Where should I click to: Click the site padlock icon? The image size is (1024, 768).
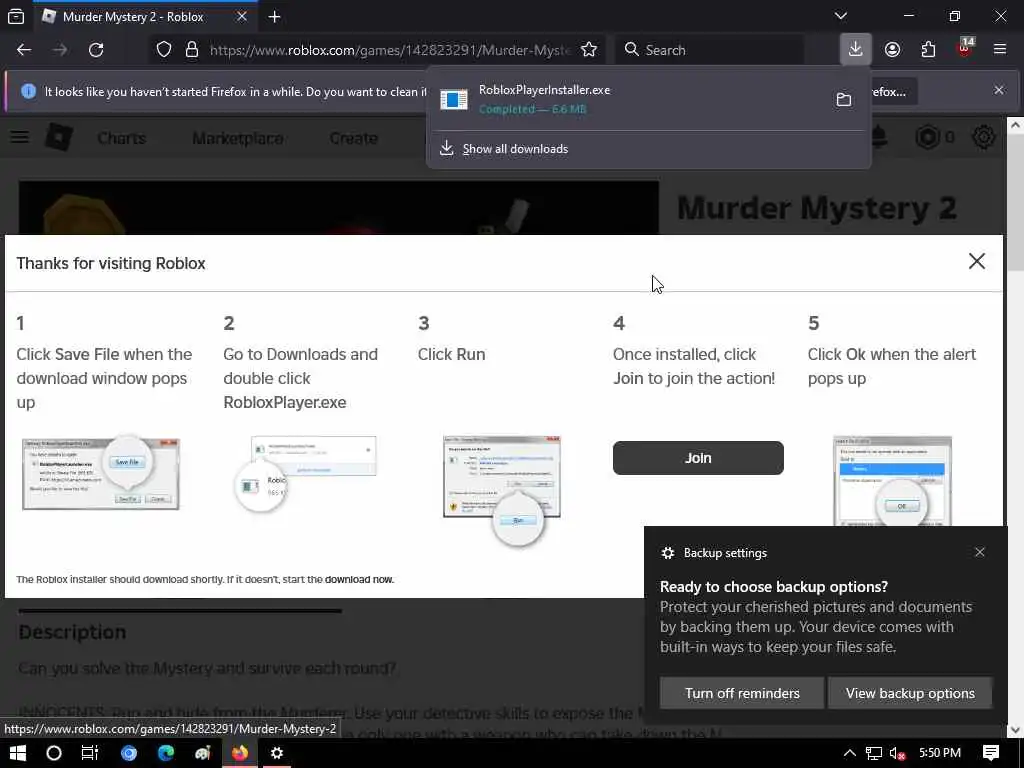pyautogui.click(x=191, y=50)
